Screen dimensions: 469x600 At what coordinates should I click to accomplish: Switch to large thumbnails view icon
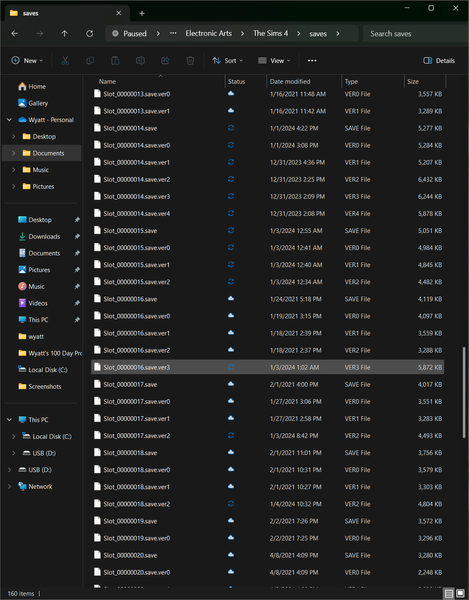click(460, 593)
